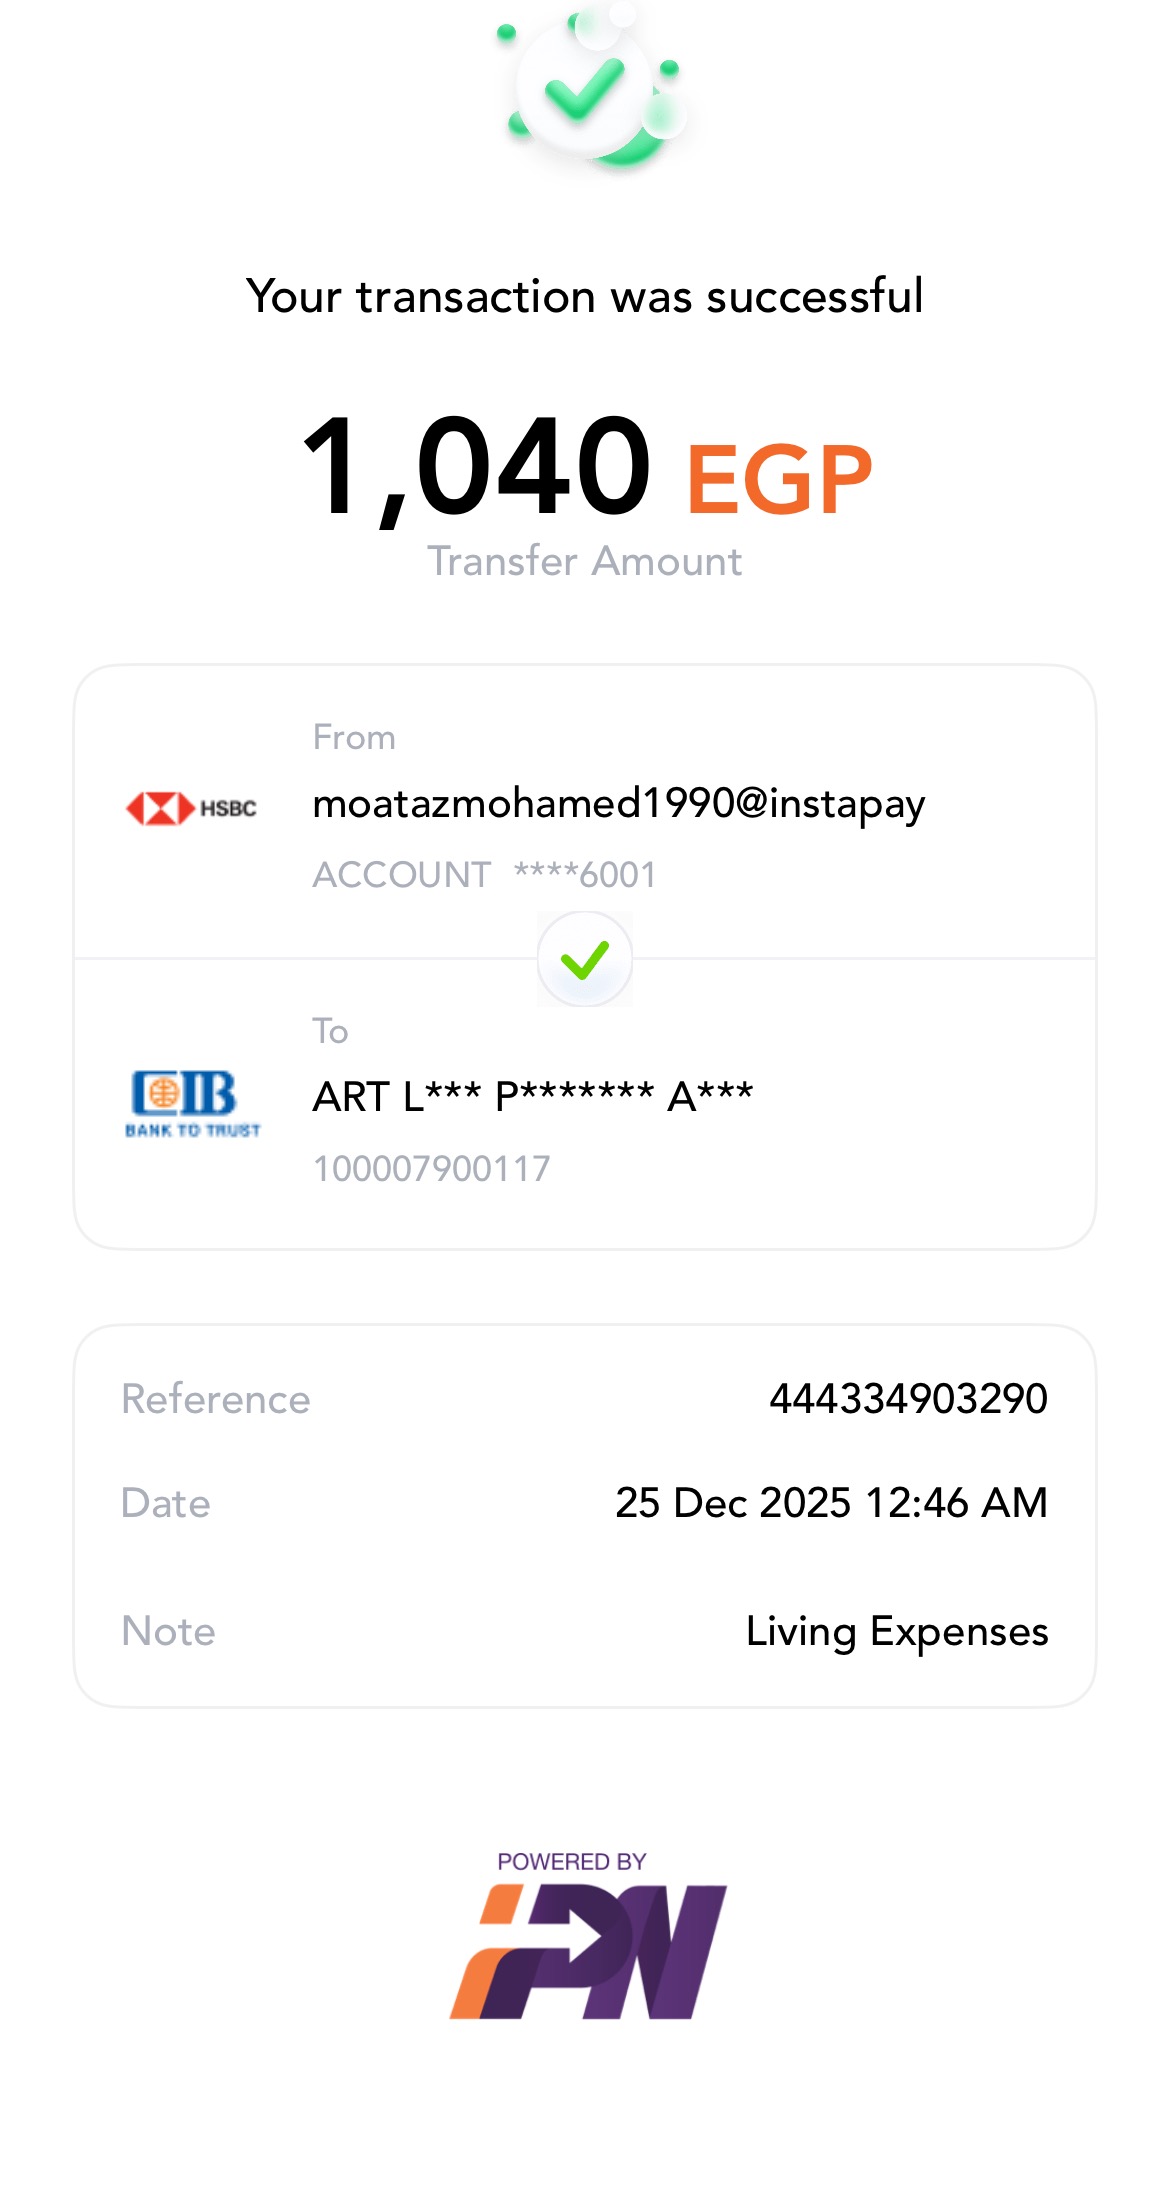Select the Living Expenses note value

point(897,1631)
